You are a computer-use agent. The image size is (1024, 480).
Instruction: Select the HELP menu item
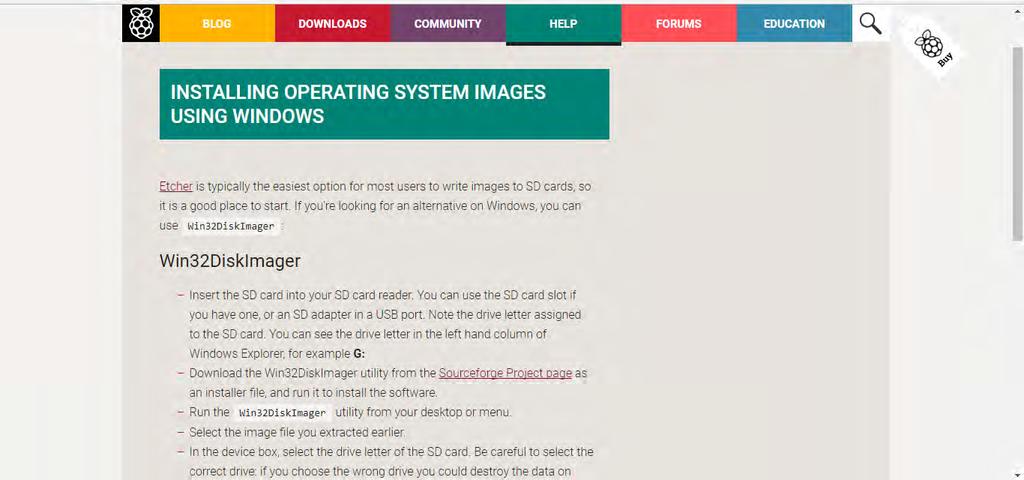[563, 24]
